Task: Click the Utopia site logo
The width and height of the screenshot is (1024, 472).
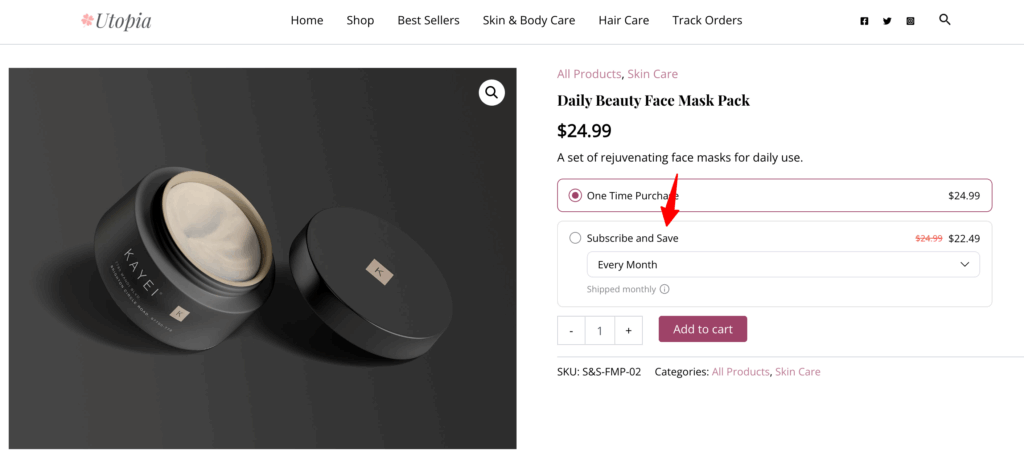Action: click(116, 20)
